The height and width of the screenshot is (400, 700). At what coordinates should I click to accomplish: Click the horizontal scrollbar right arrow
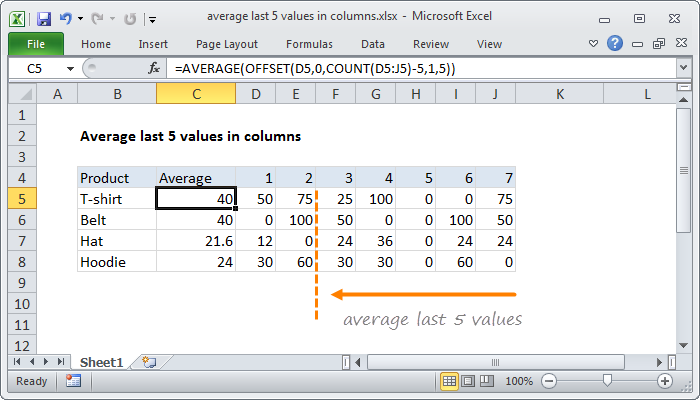click(x=660, y=362)
